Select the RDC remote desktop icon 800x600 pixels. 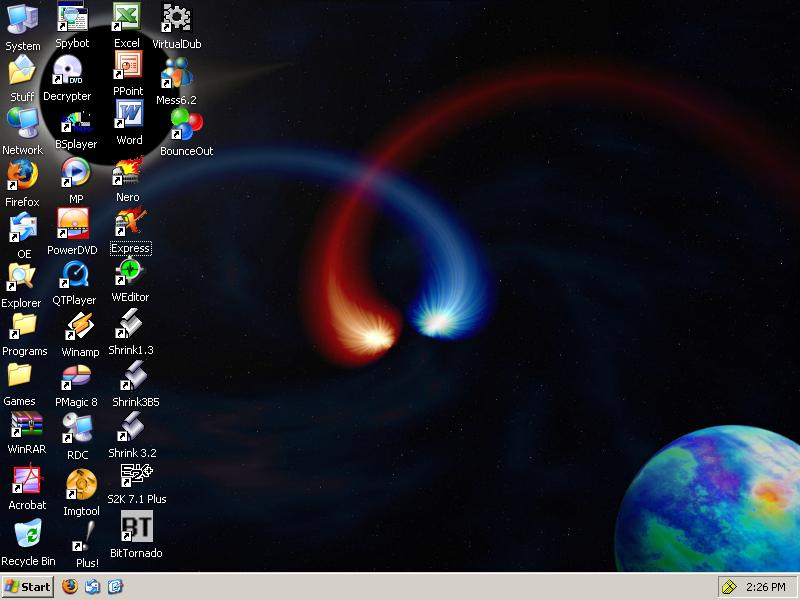(x=78, y=428)
